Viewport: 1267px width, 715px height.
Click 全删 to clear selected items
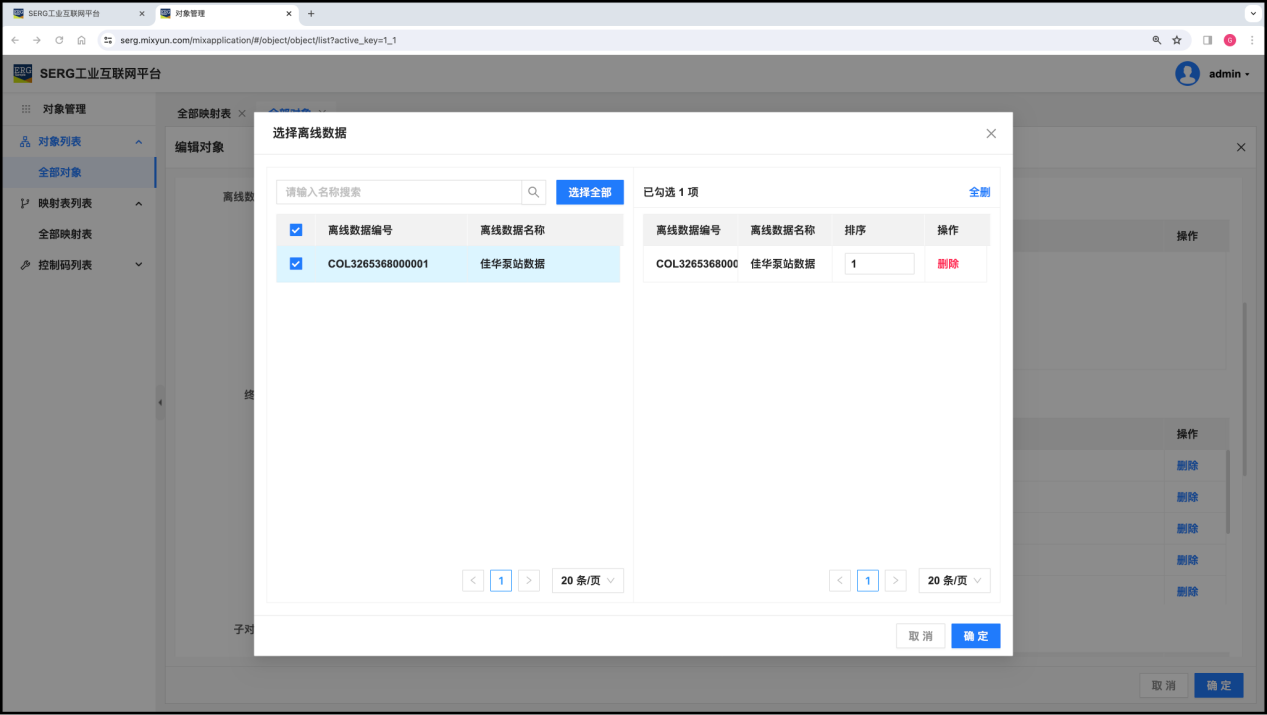pos(979,192)
